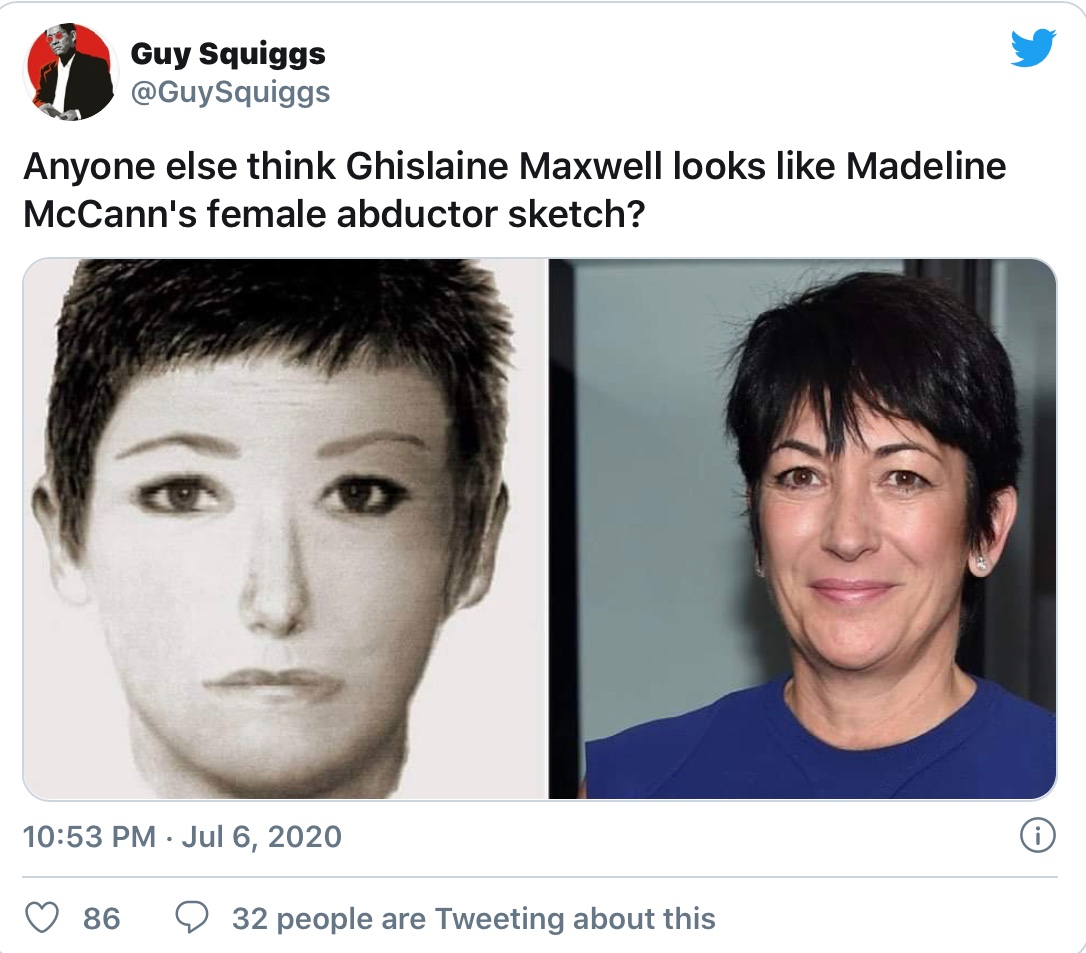Open the @GuySquiggs handle link
The width and height of the screenshot is (1086, 953).
point(230,93)
